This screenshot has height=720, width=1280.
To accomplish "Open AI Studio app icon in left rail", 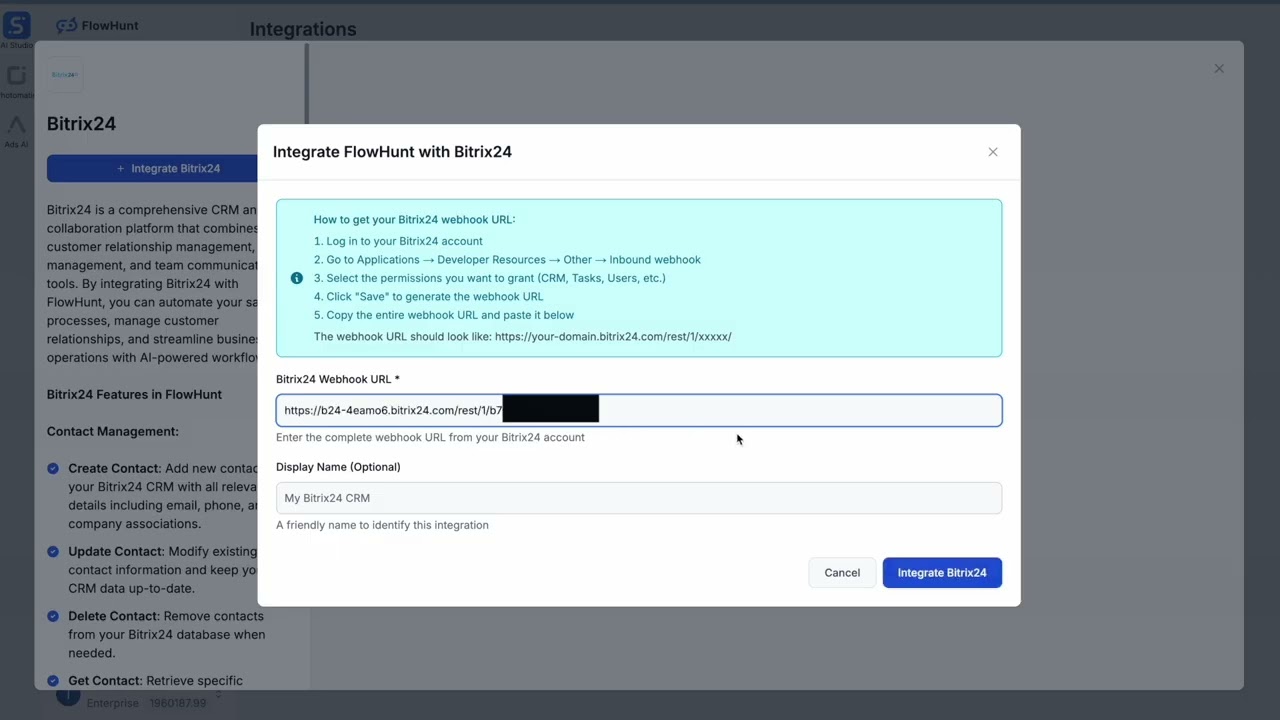I will [16, 27].
